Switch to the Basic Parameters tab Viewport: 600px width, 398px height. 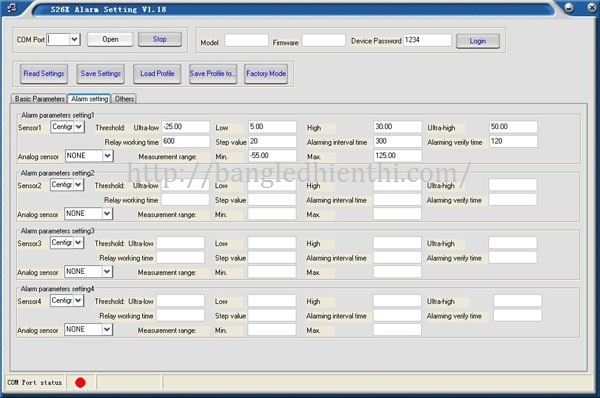point(39,99)
